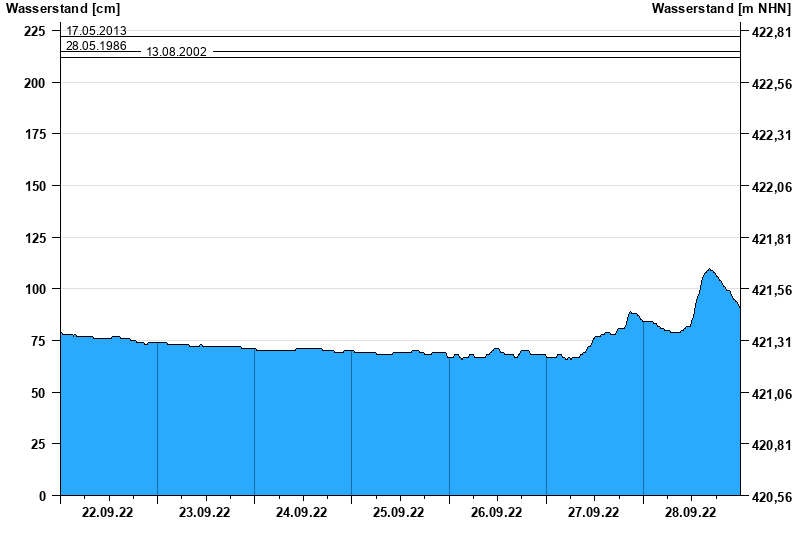Click the smaller water level peak on 27.09.22
Screen dimensions: 800x550
[631, 313]
